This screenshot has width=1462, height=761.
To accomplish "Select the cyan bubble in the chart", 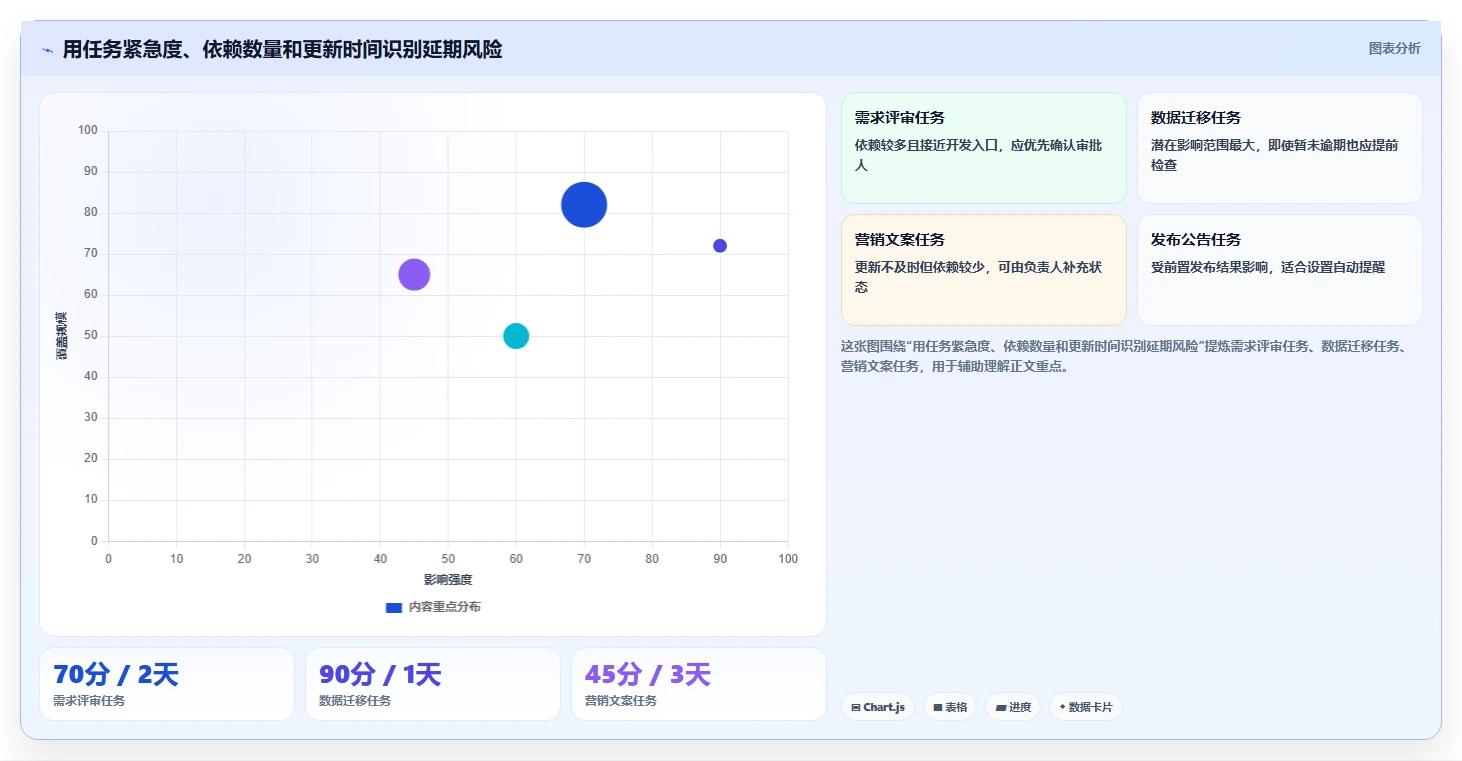I will [516, 336].
